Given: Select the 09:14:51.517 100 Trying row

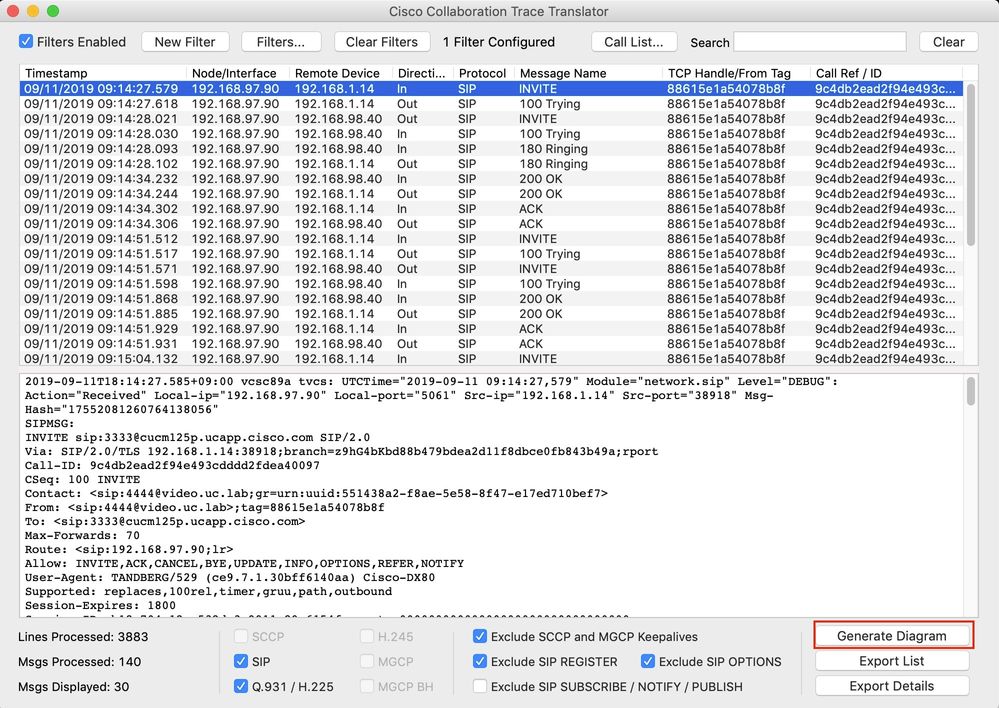Looking at the screenshot, I should pyautogui.click(x=491, y=254).
